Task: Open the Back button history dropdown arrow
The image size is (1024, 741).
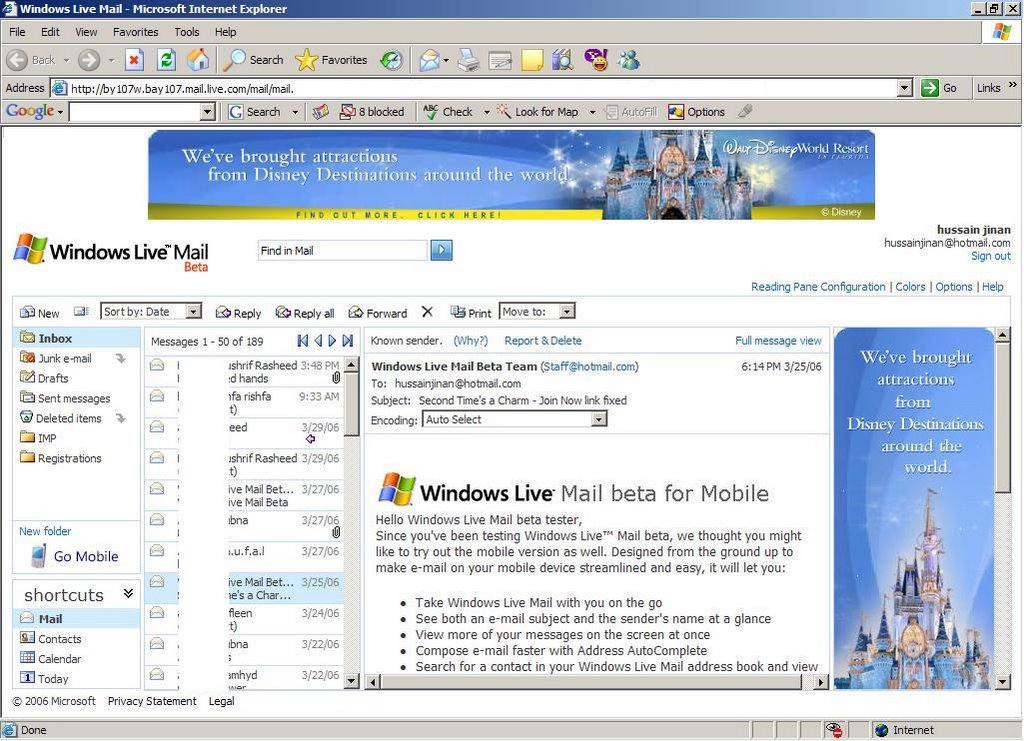Action: [x=66, y=60]
